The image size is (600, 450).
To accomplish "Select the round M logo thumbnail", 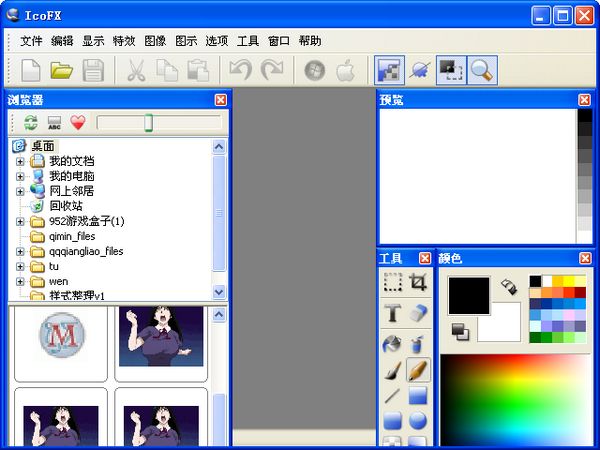I will pyautogui.click(x=60, y=342).
